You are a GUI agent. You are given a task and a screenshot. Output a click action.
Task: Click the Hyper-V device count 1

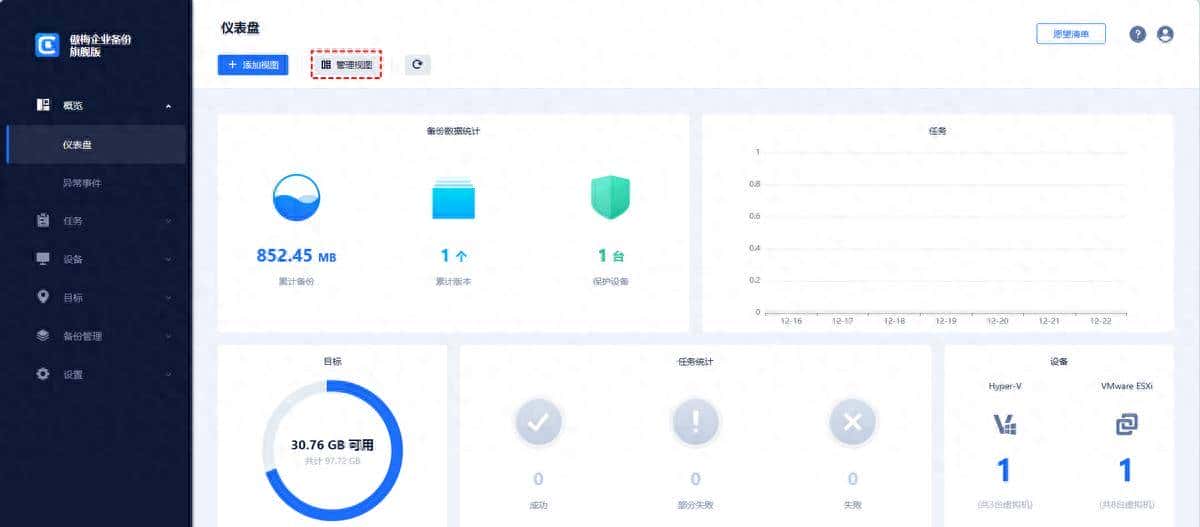(x=1004, y=470)
